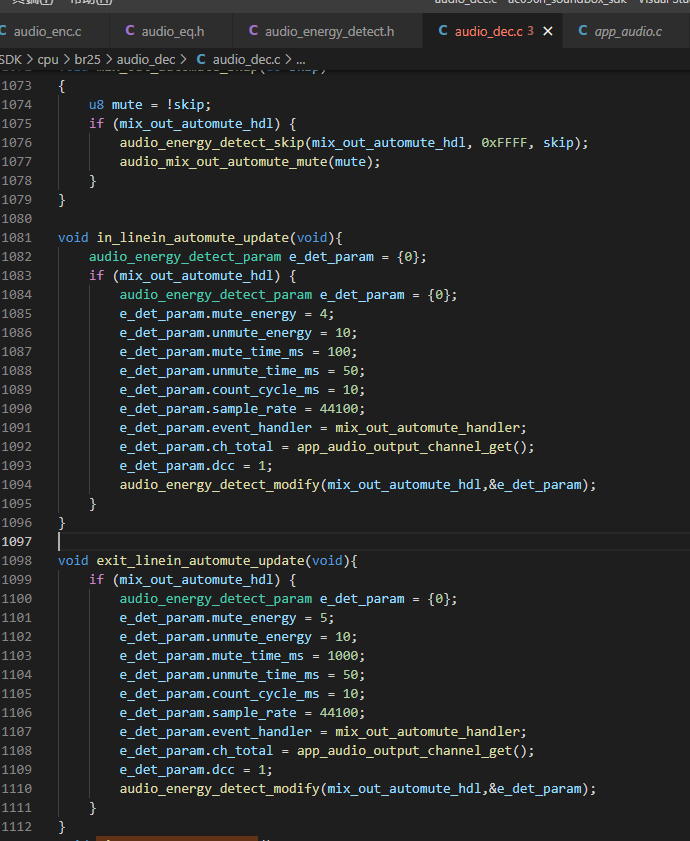The image size is (690, 841).
Task: Click 0xFFFF literal on line 1076
Action: [504, 143]
